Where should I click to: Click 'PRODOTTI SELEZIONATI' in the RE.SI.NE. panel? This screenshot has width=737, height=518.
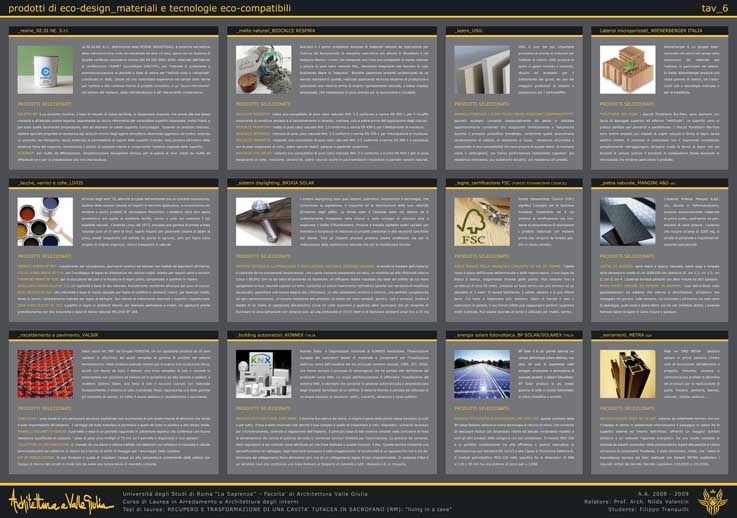tap(45, 104)
